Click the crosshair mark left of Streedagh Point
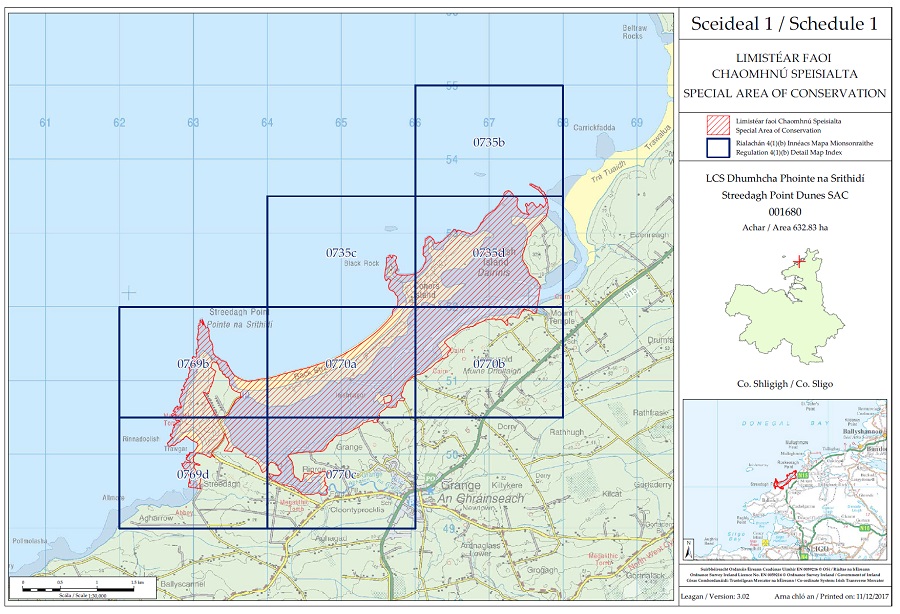Viewport: 900px width, 614px height. (128, 292)
